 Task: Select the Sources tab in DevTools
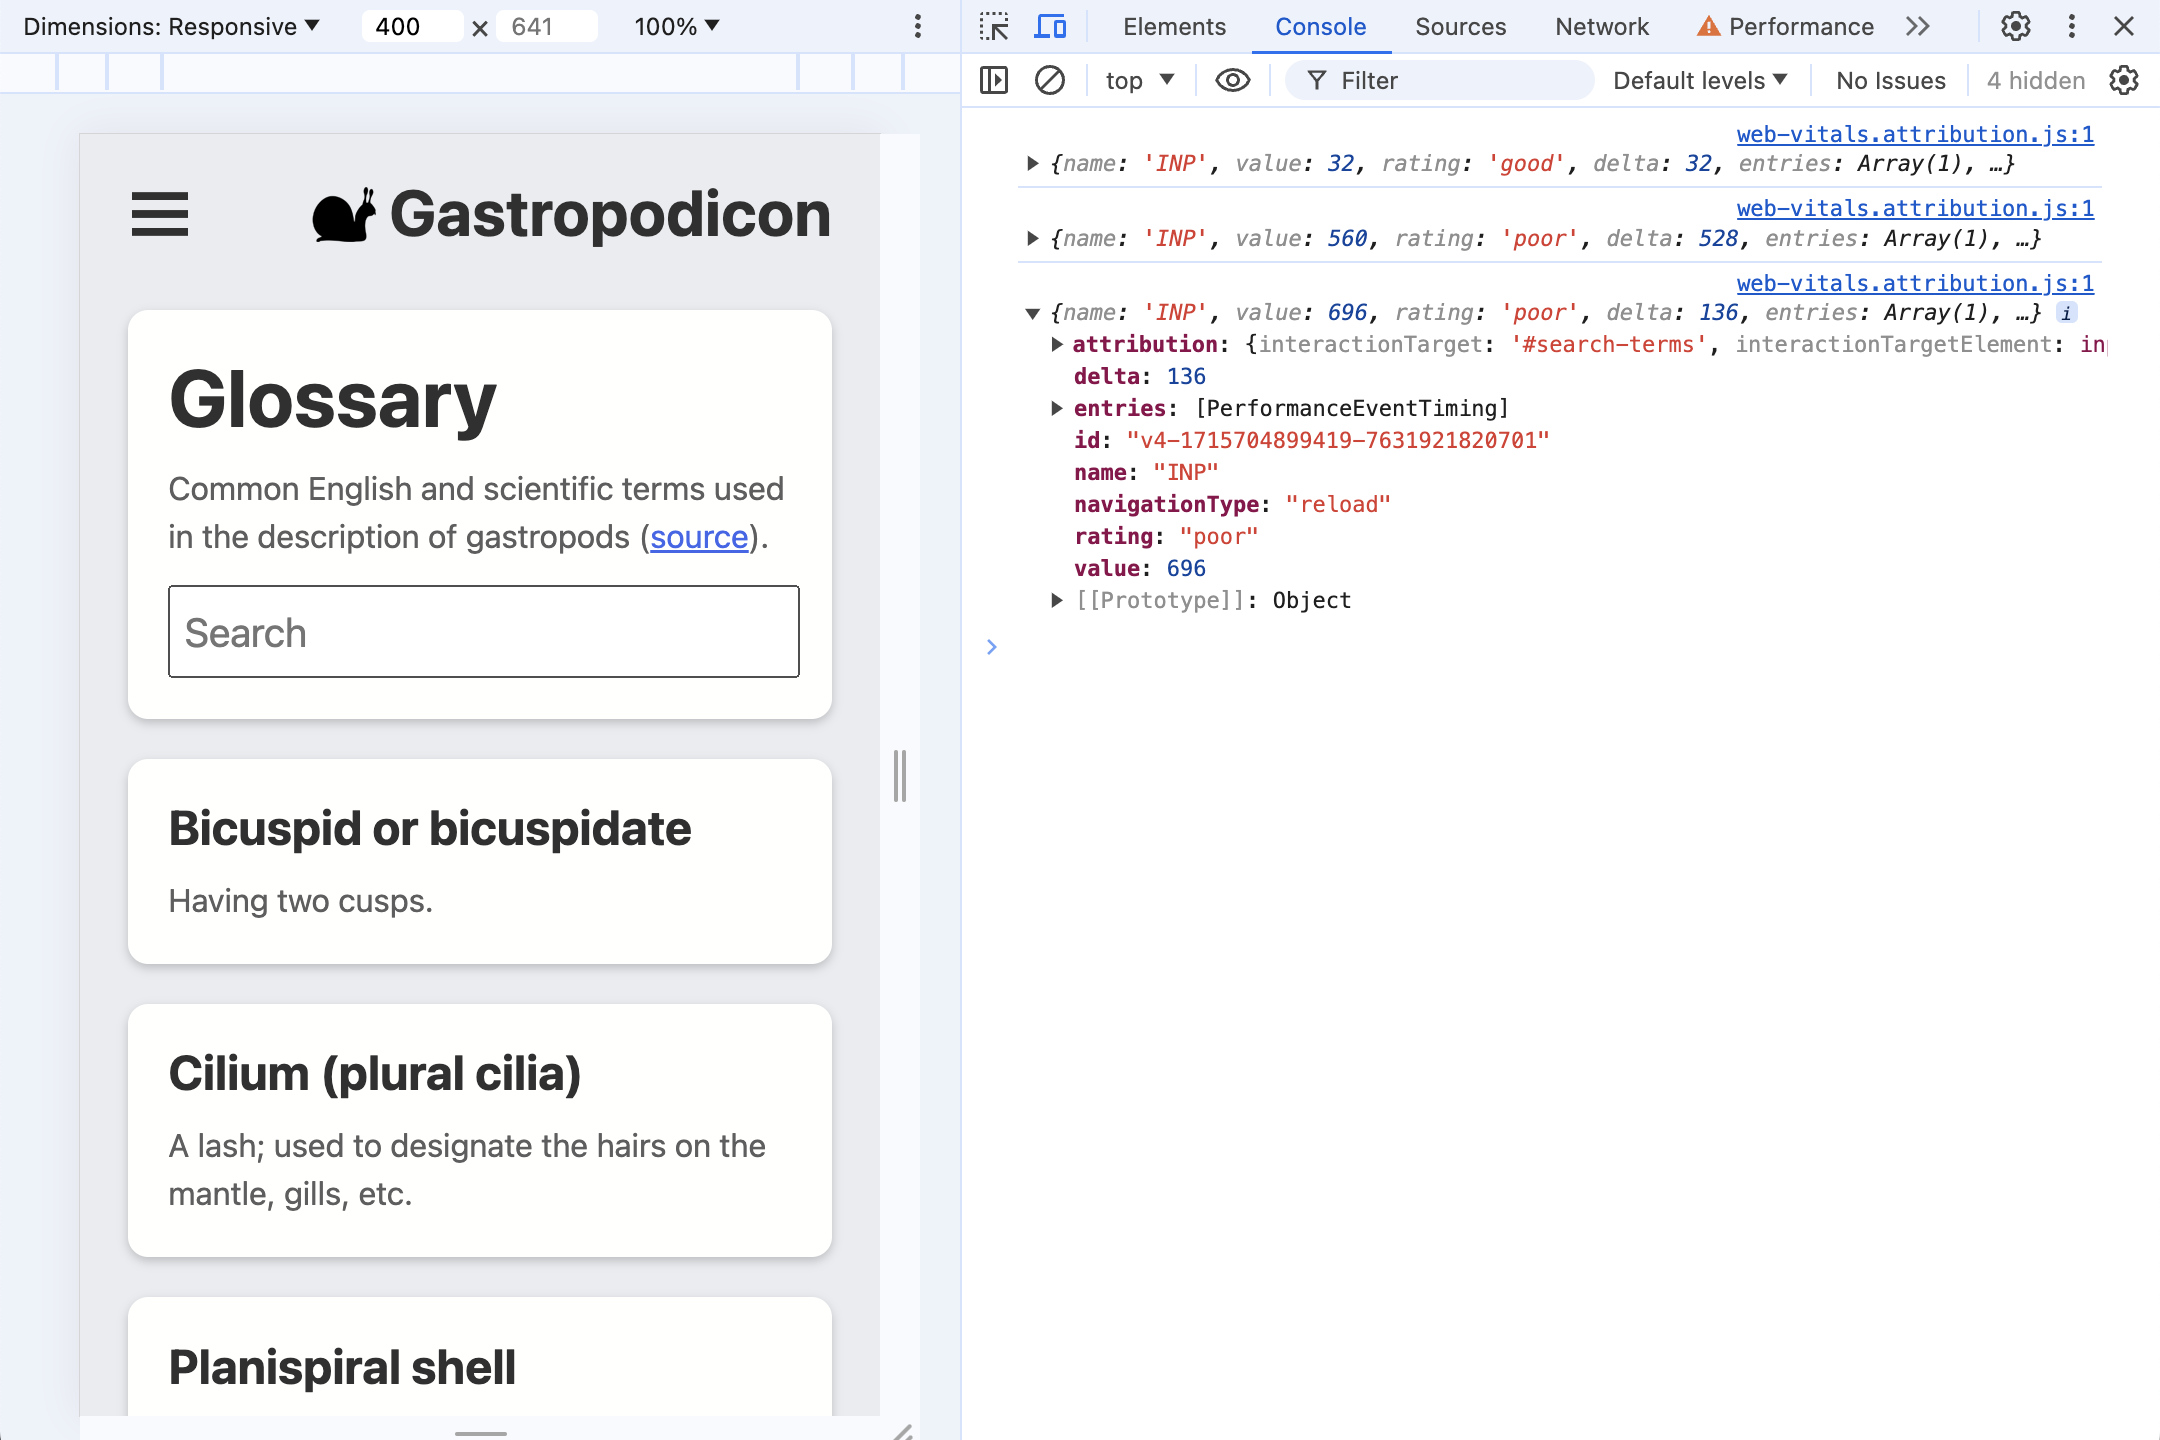click(x=1461, y=27)
